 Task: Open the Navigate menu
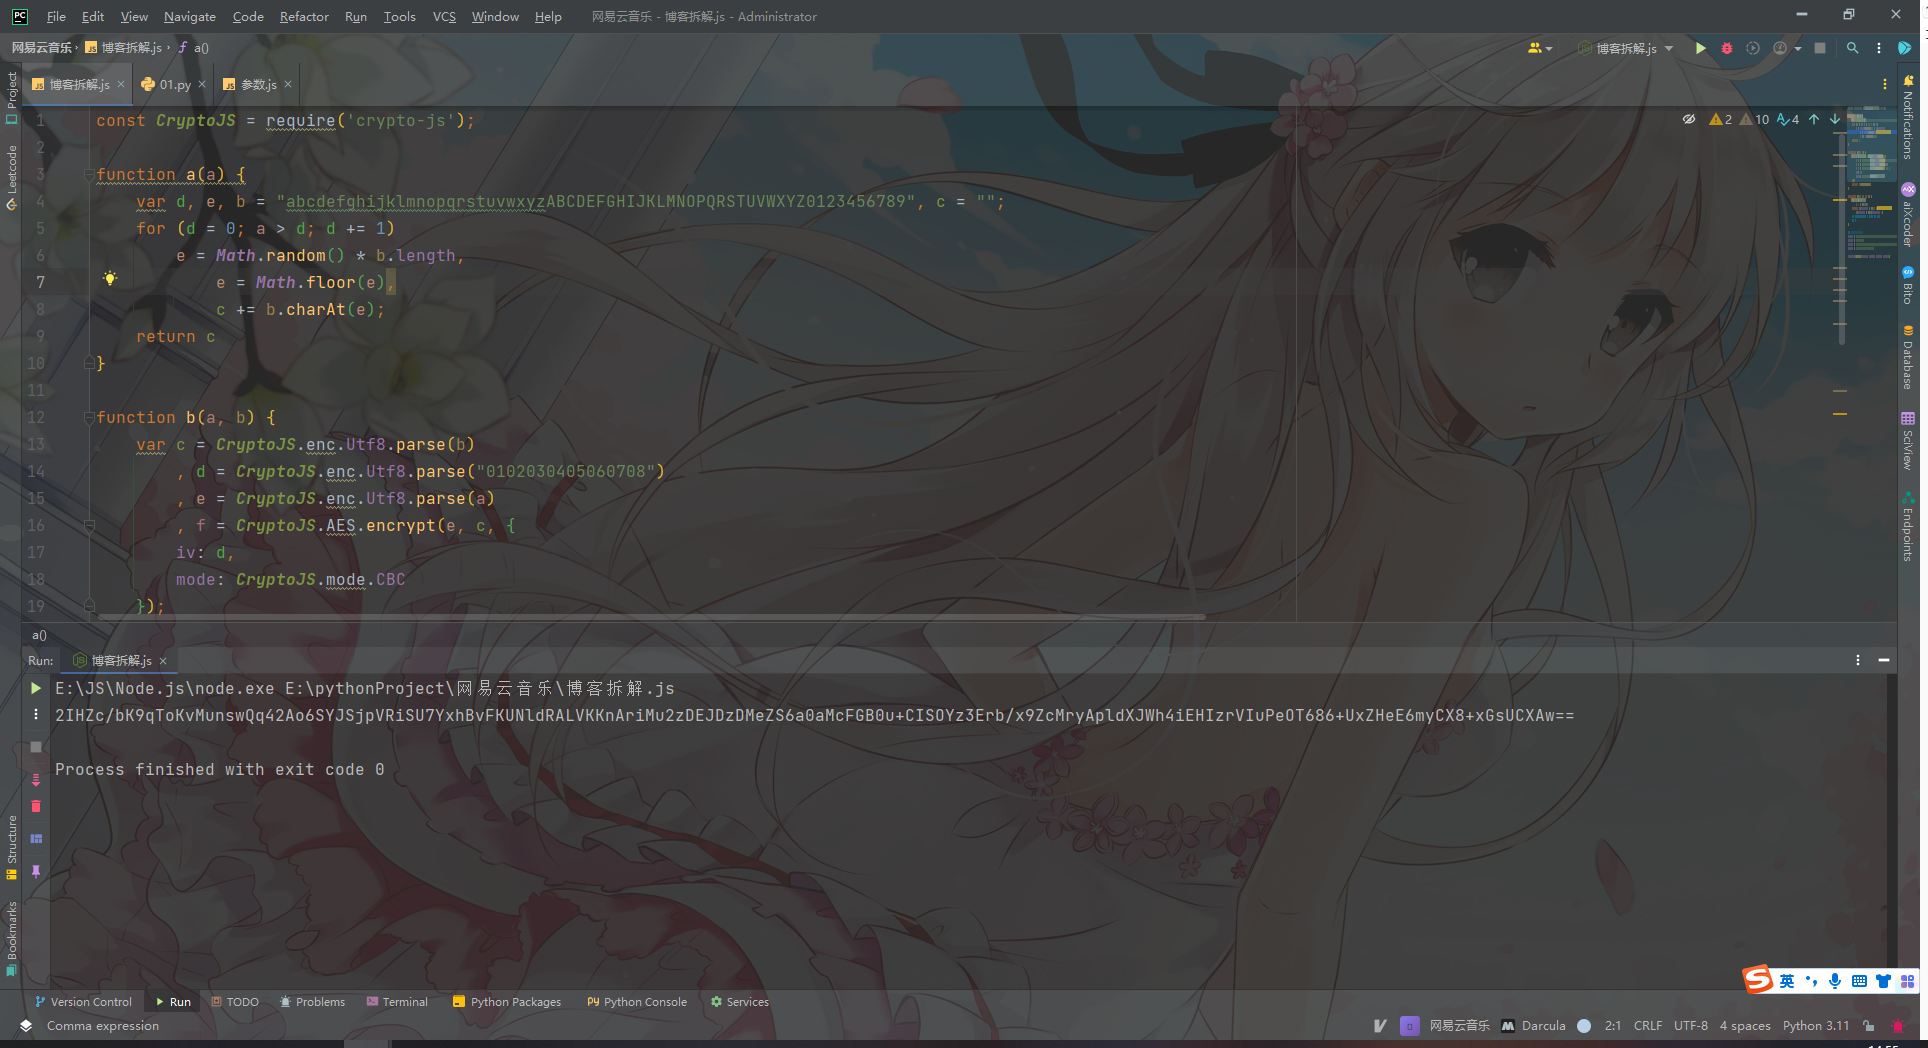pos(190,16)
